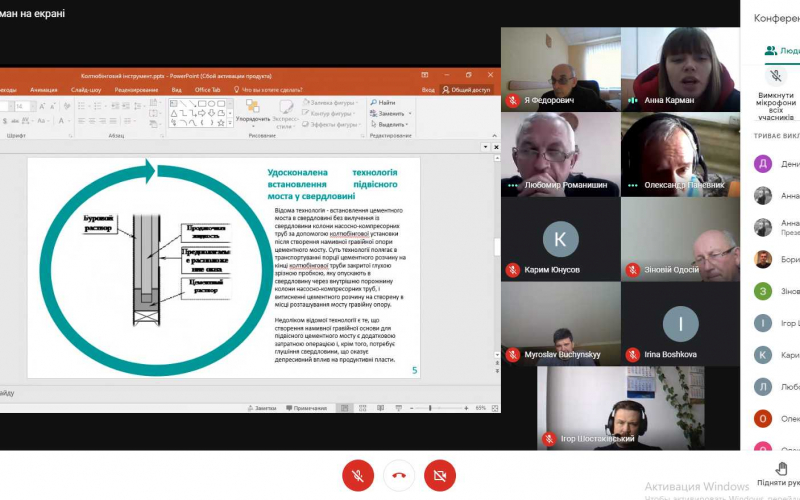This screenshot has width=800, height=500.
Task: Click Найти in the Редактирование group
Action: (383, 103)
